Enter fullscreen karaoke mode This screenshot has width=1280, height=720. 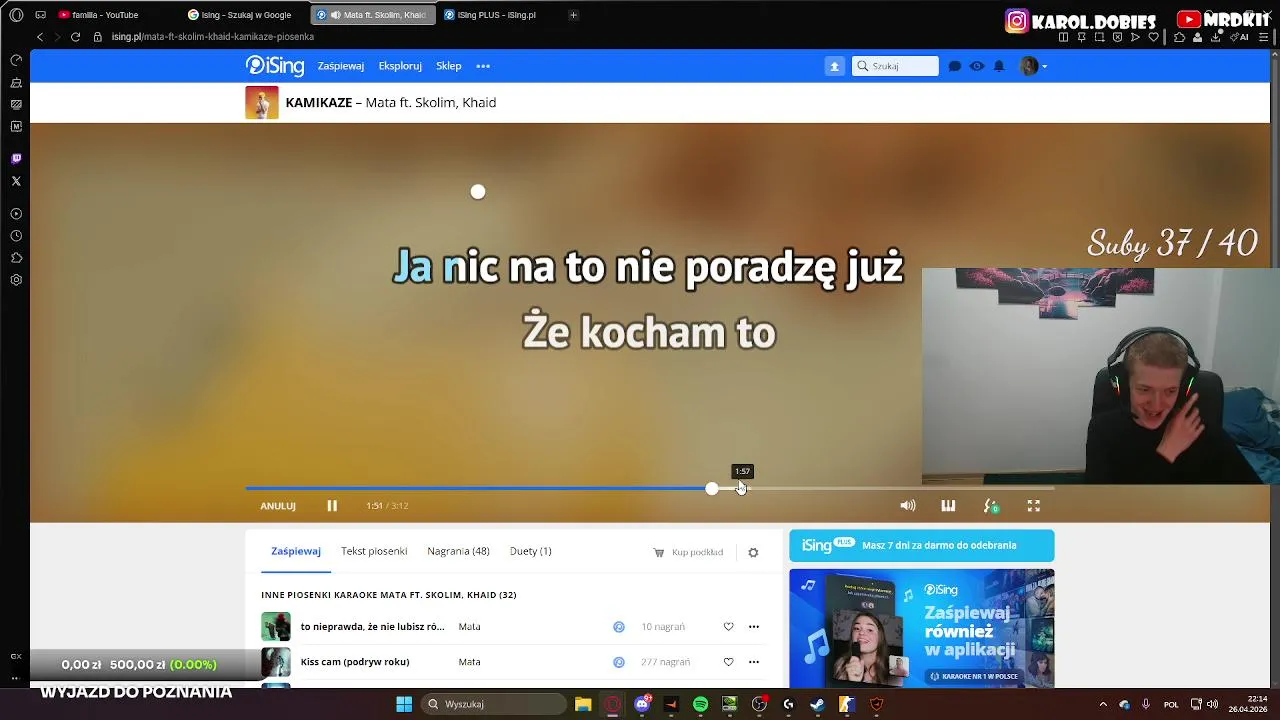click(x=1034, y=506)
